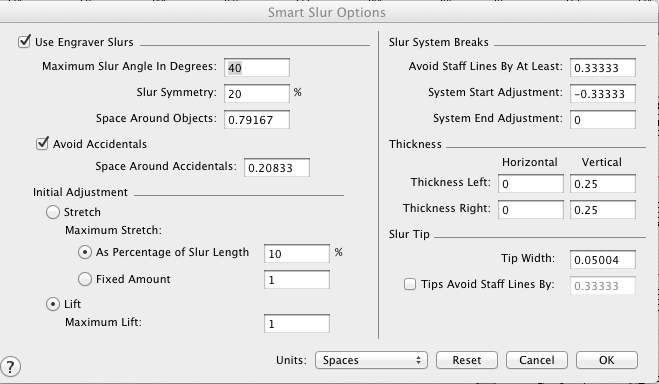Click the Tip Width field
Screen dimensions: 659x384
click(603, 260)
